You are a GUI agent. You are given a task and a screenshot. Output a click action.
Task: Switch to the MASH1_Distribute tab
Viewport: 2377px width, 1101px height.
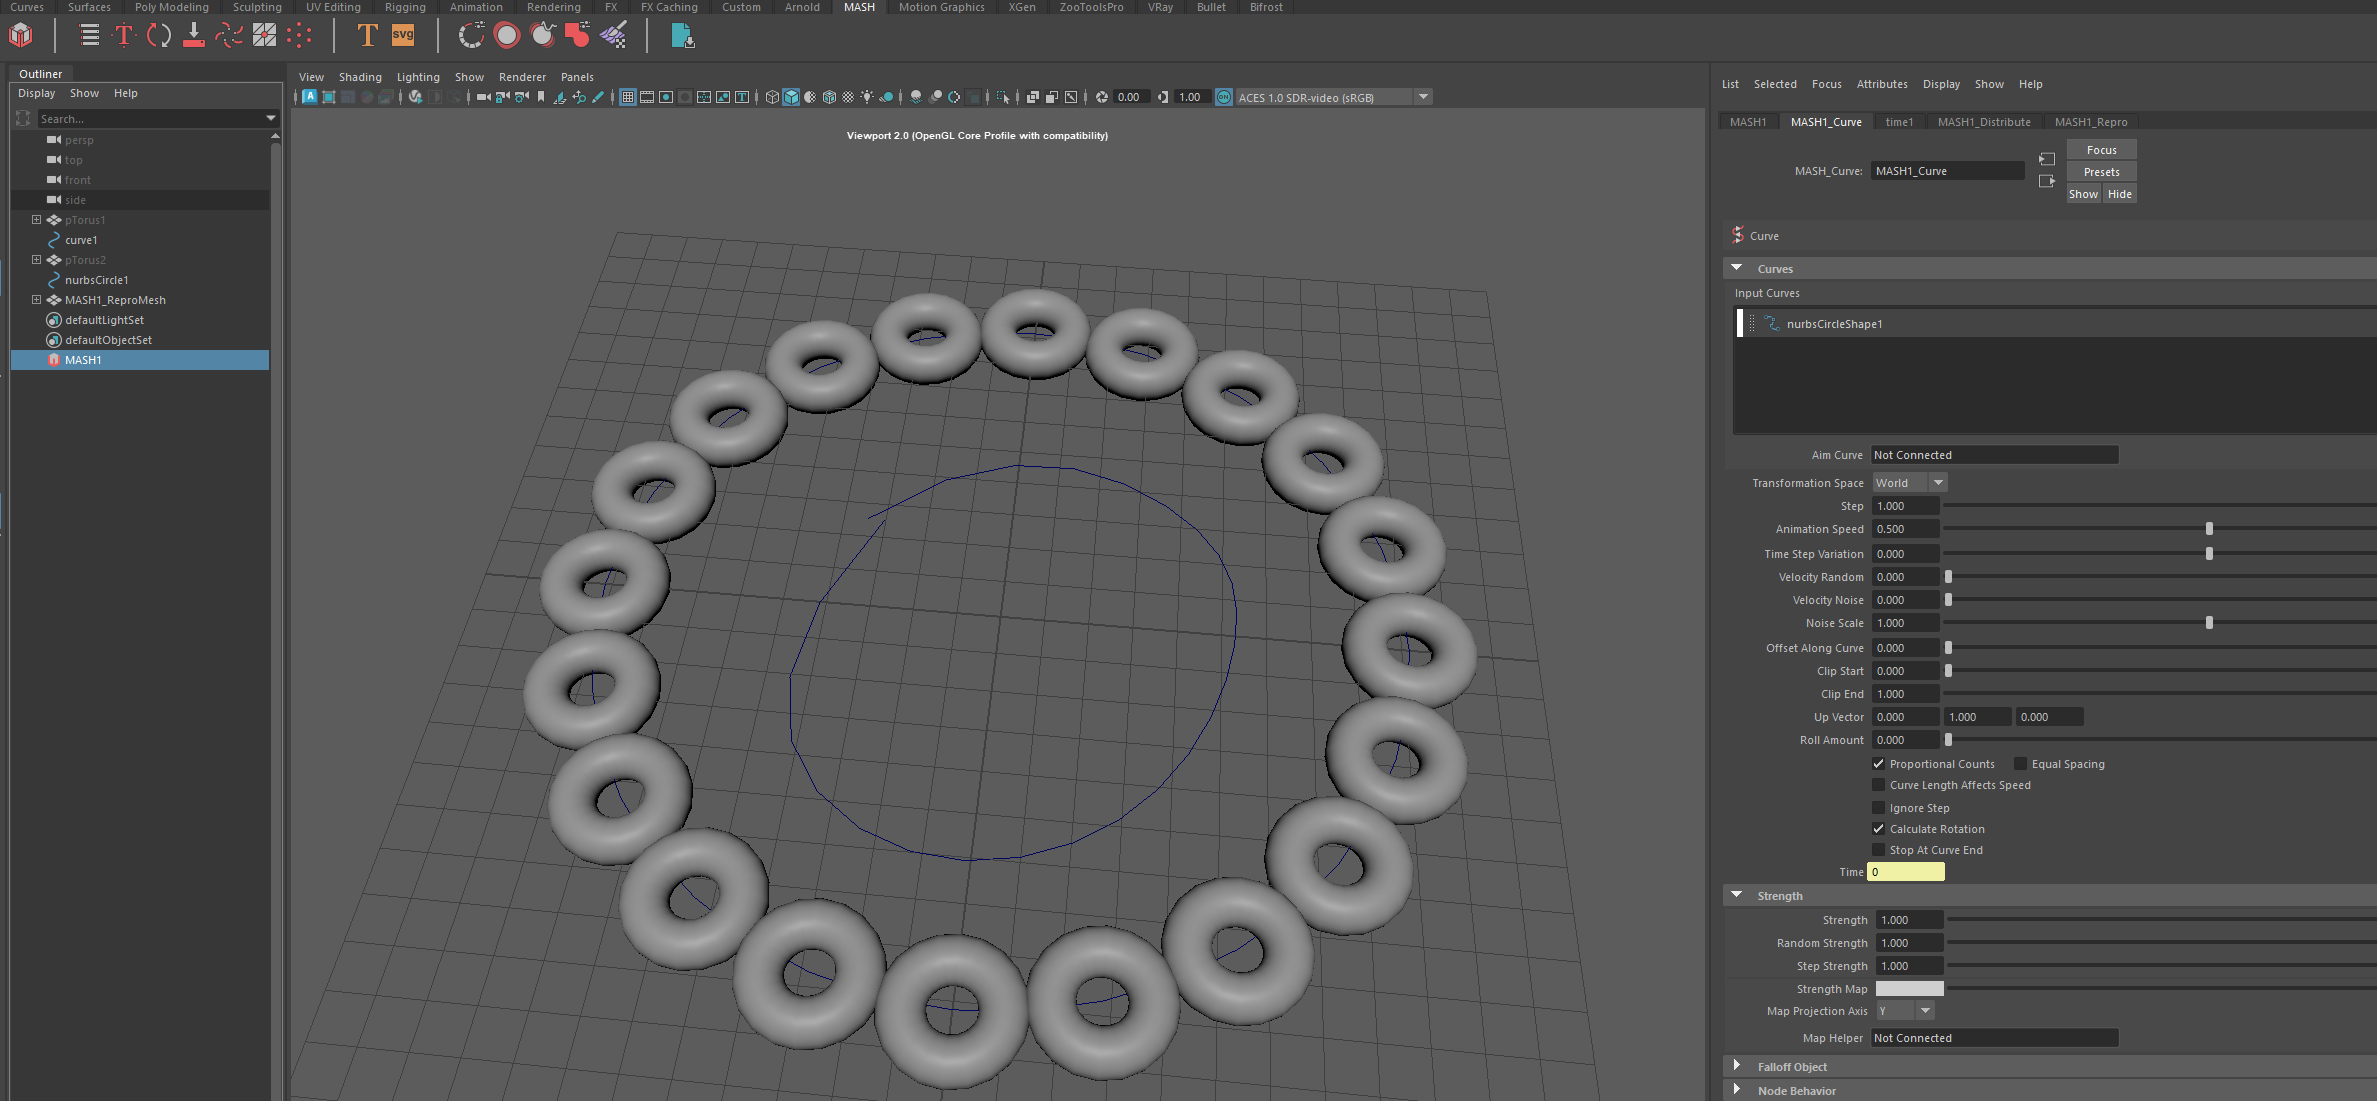[x=1985, y=121]
